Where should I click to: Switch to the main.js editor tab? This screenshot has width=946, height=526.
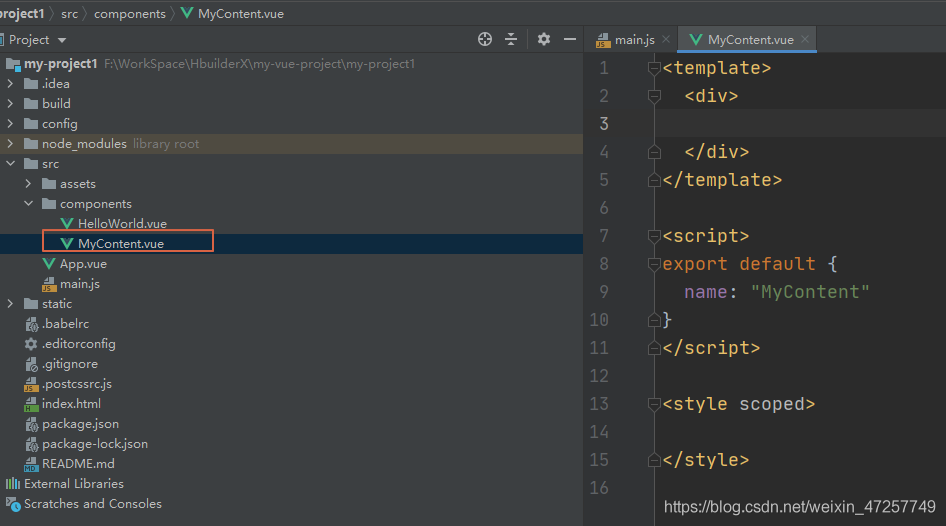tap(633, 40)
